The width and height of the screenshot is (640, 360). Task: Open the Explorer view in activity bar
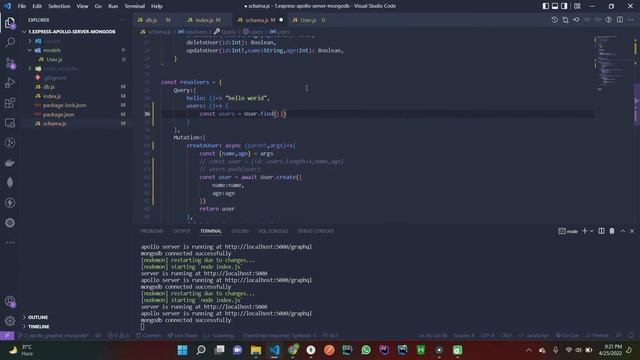pos(10,23)
